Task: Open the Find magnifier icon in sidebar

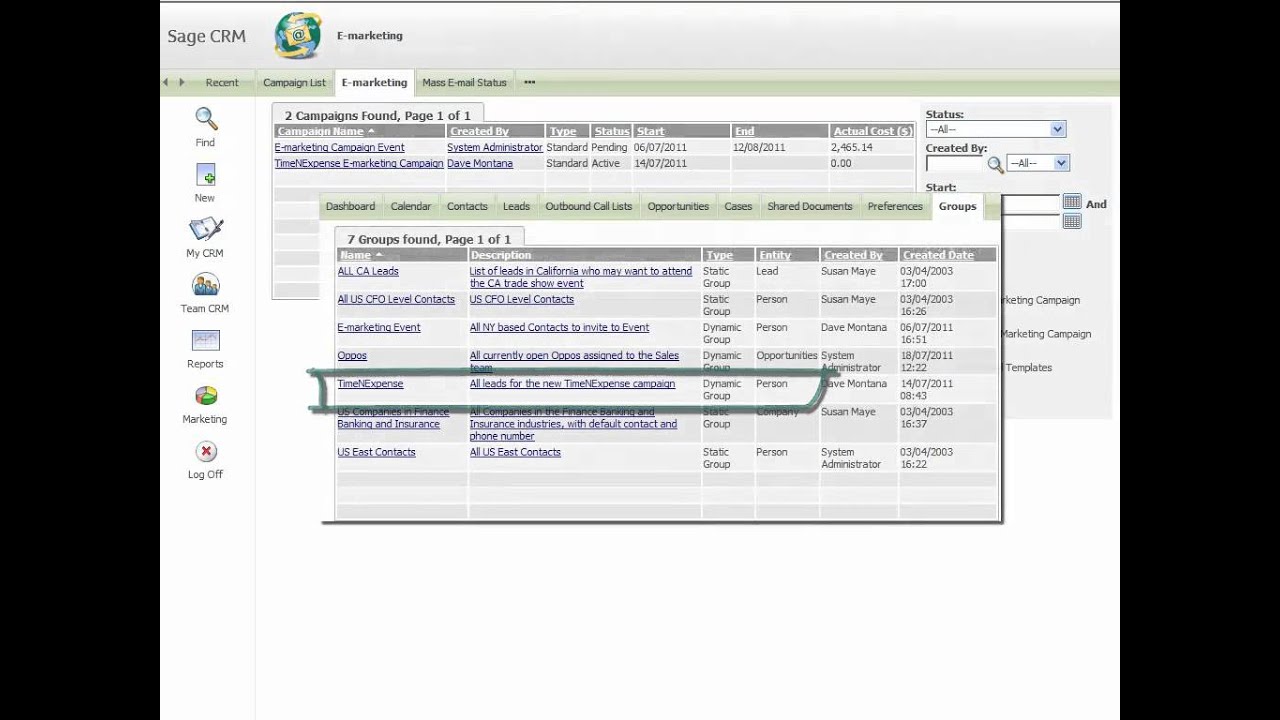Action: coord(206,119)
